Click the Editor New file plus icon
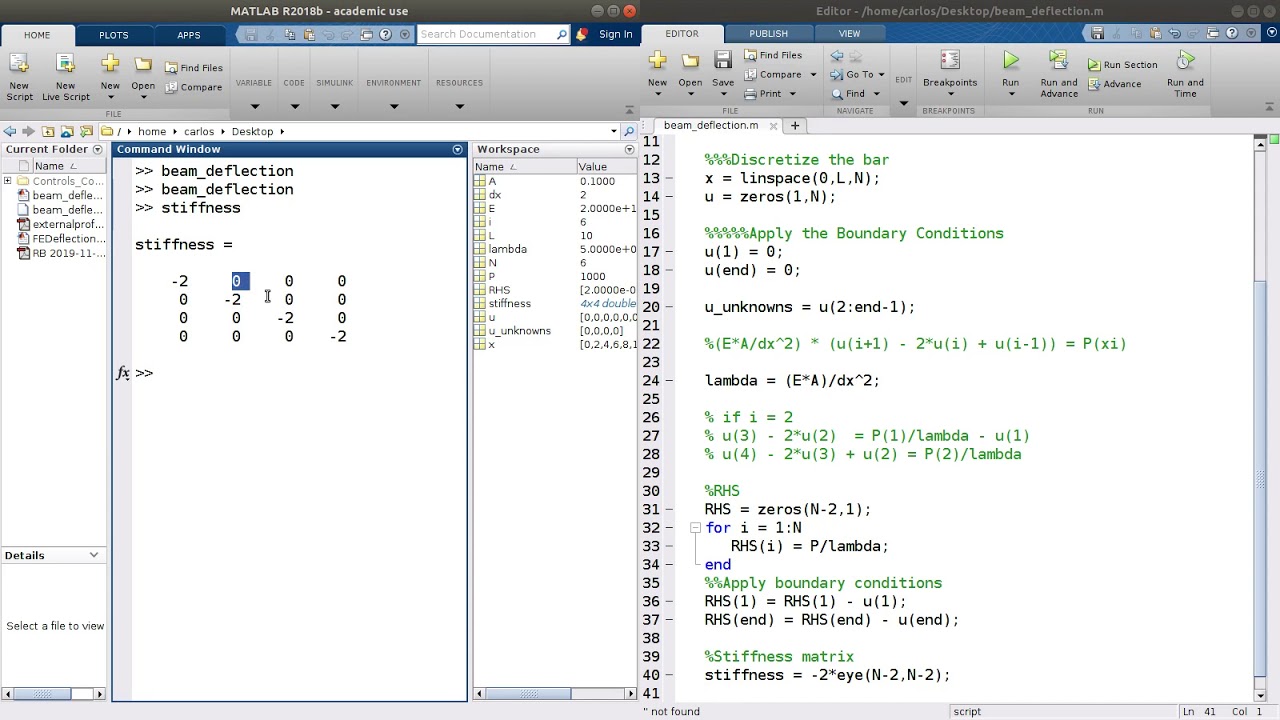 657,61
